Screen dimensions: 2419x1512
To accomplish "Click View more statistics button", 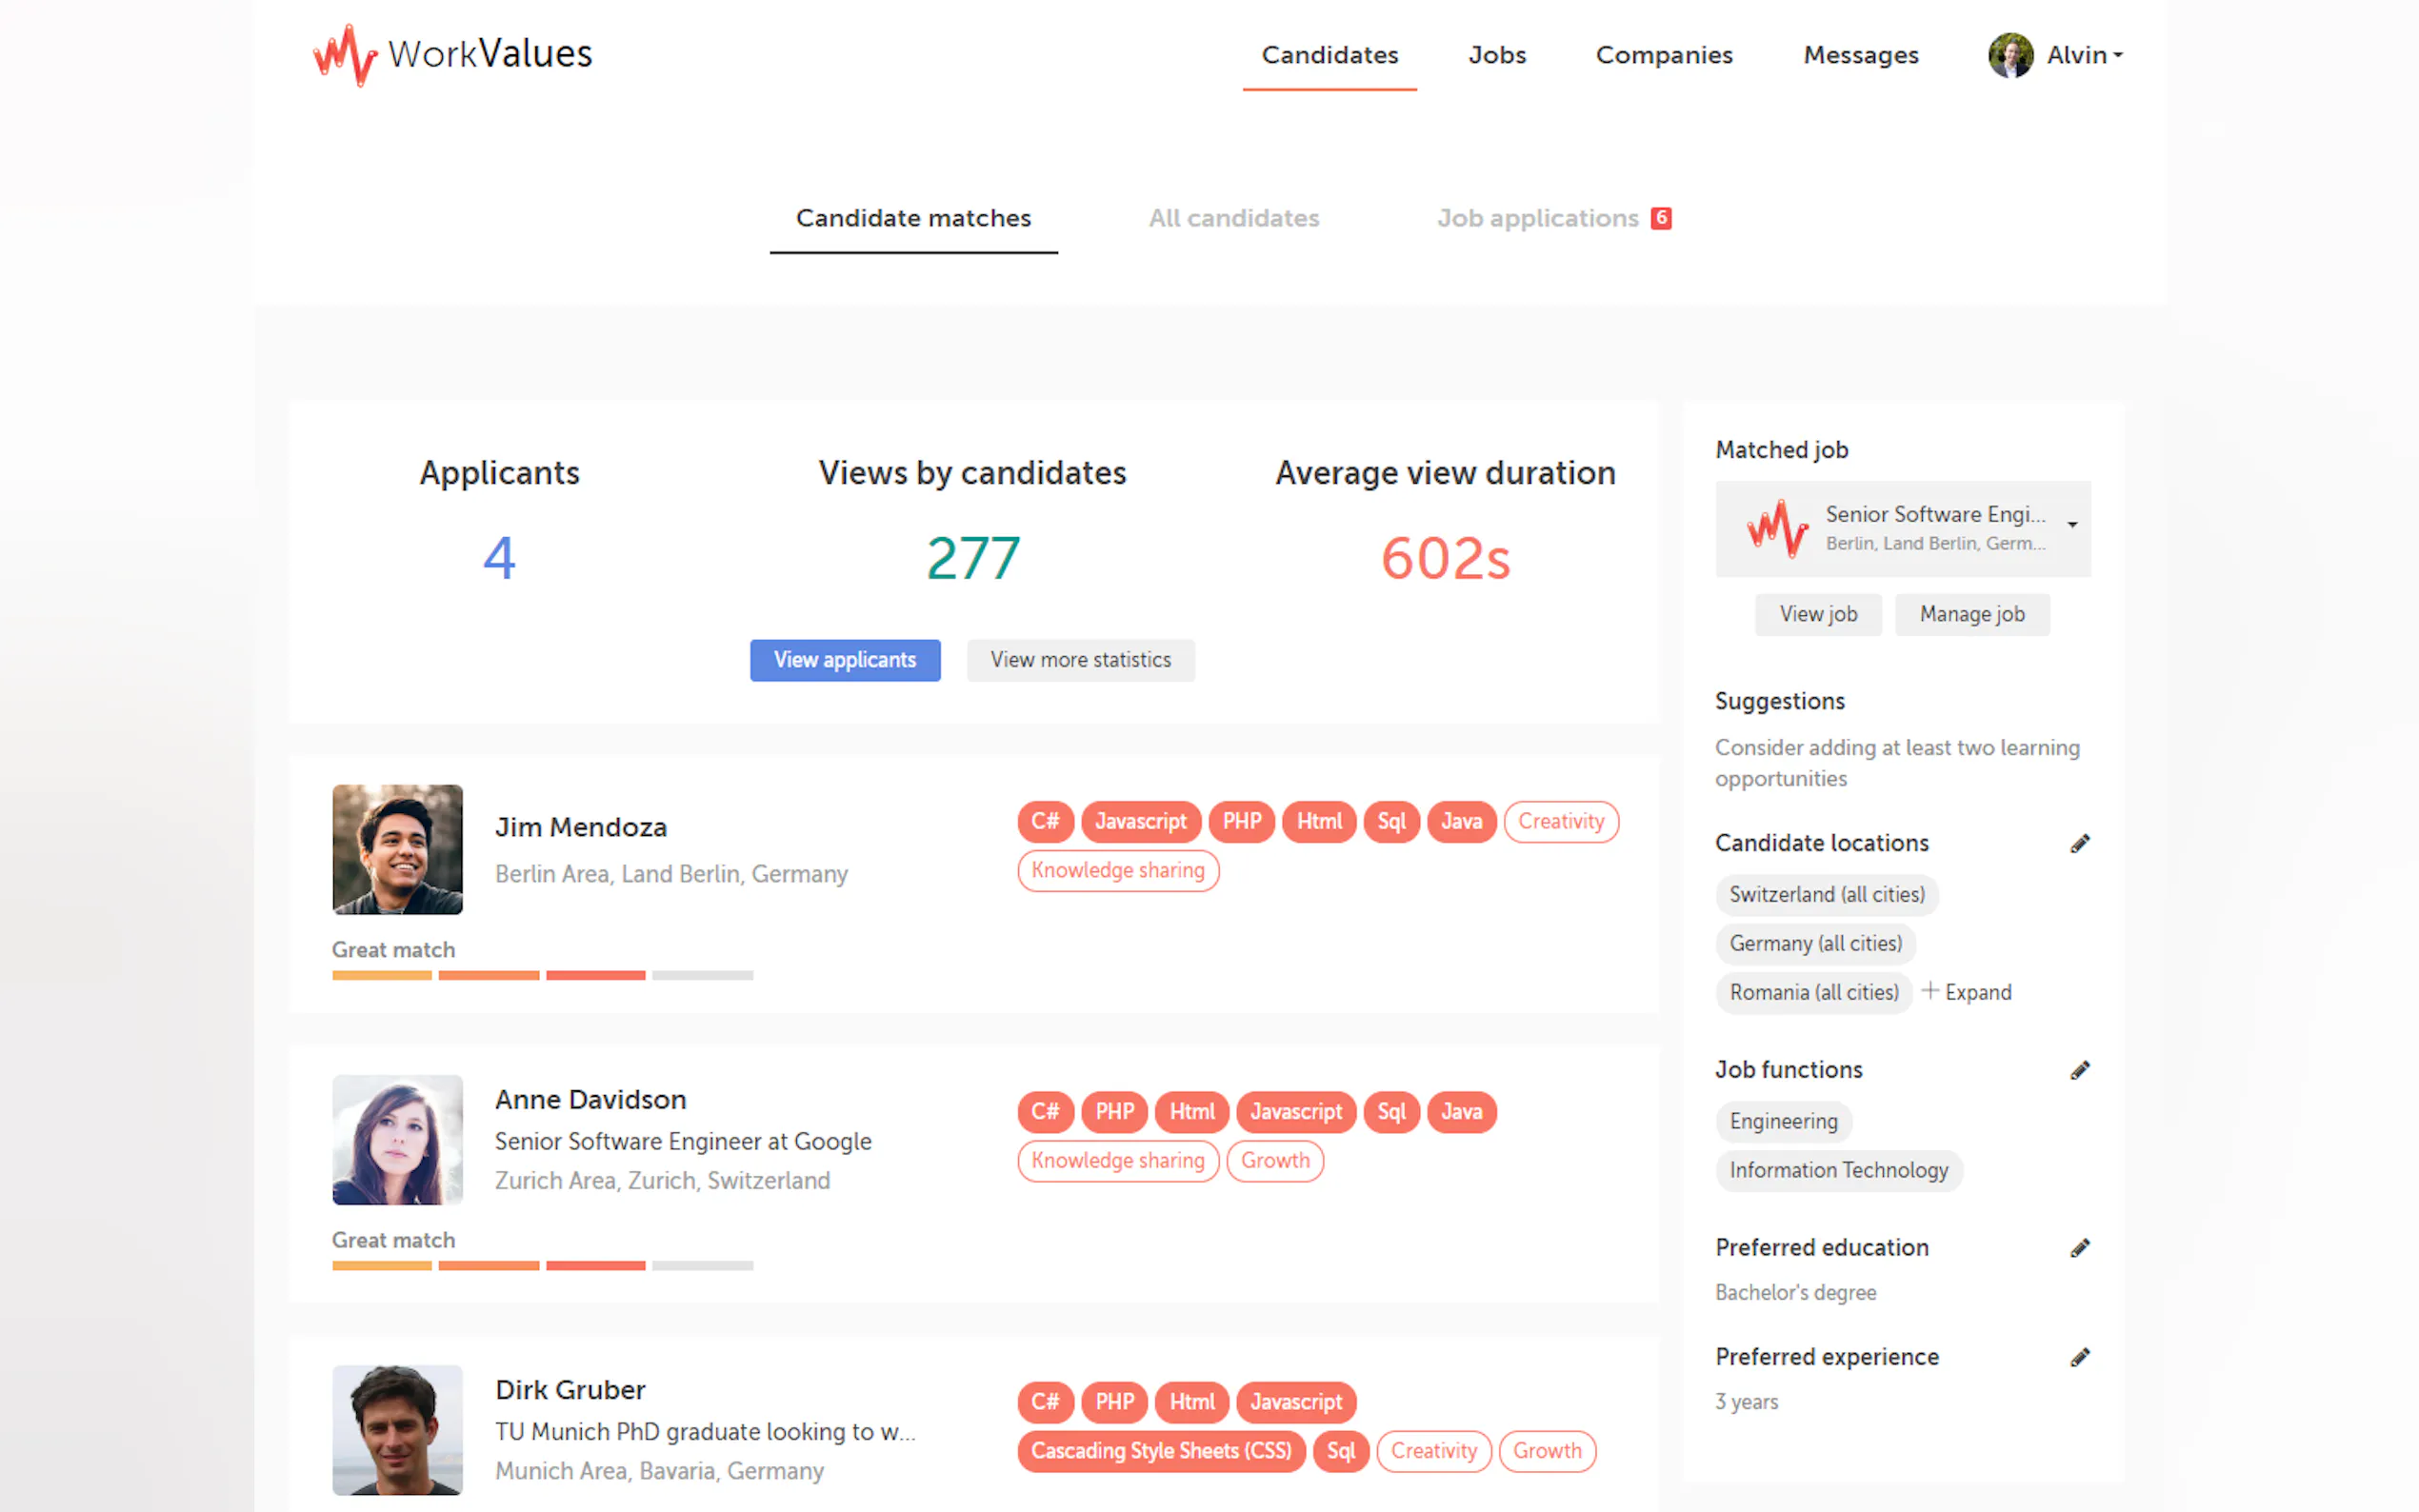I will [x=1080, y=660].
